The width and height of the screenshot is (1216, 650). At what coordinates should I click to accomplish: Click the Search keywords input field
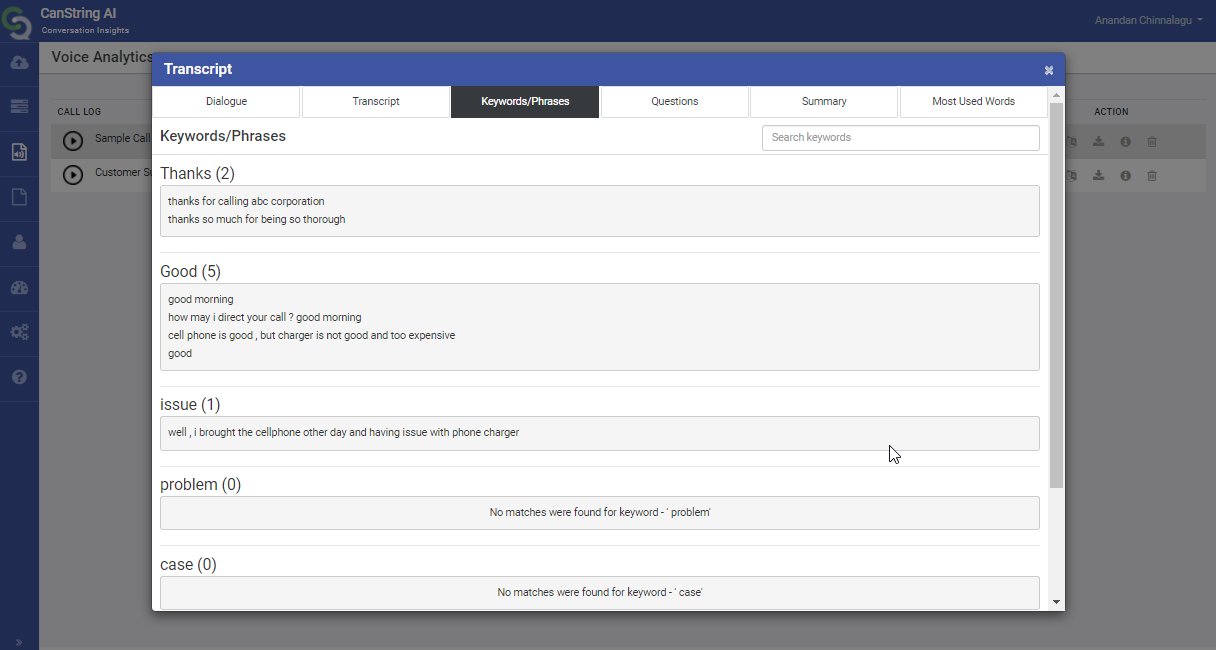900,138
